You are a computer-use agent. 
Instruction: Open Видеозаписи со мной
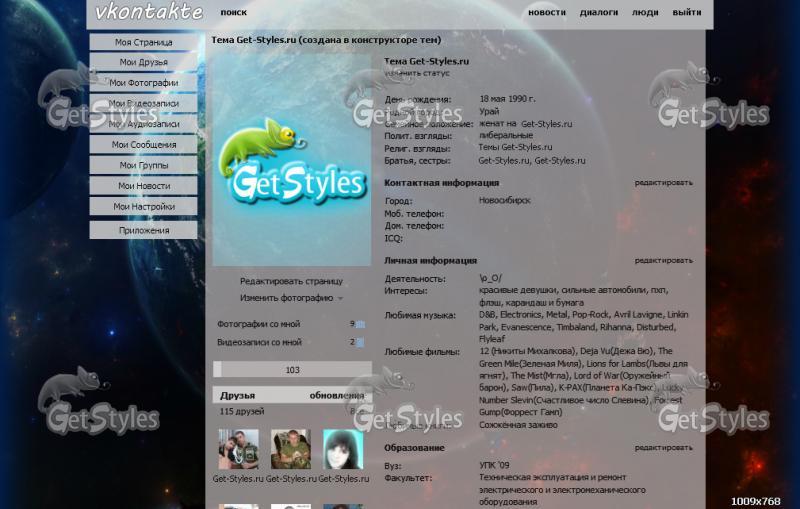click(x=260, y=342)
